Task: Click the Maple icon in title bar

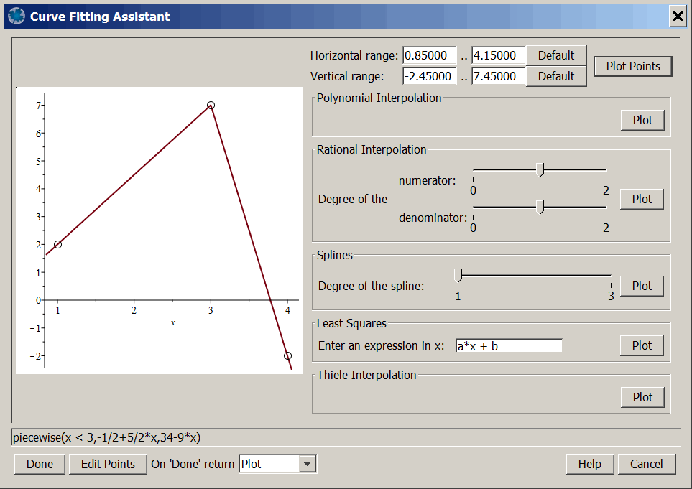Action: coord(15,16)
